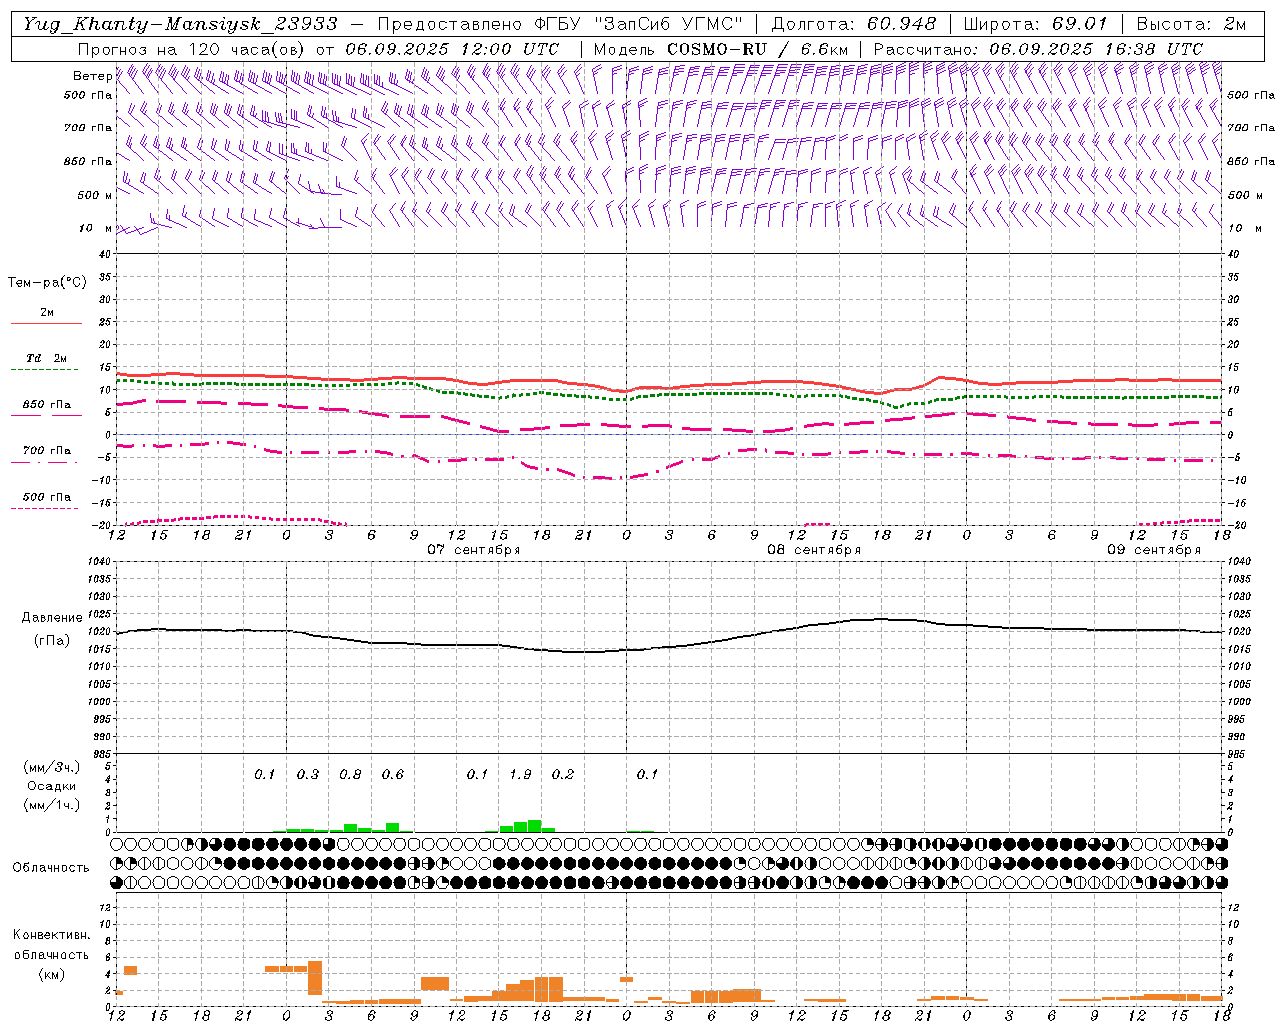Screen dimensions: 1280x1024
Task: Click the tallest green precipitation bar
Action: 535,826
